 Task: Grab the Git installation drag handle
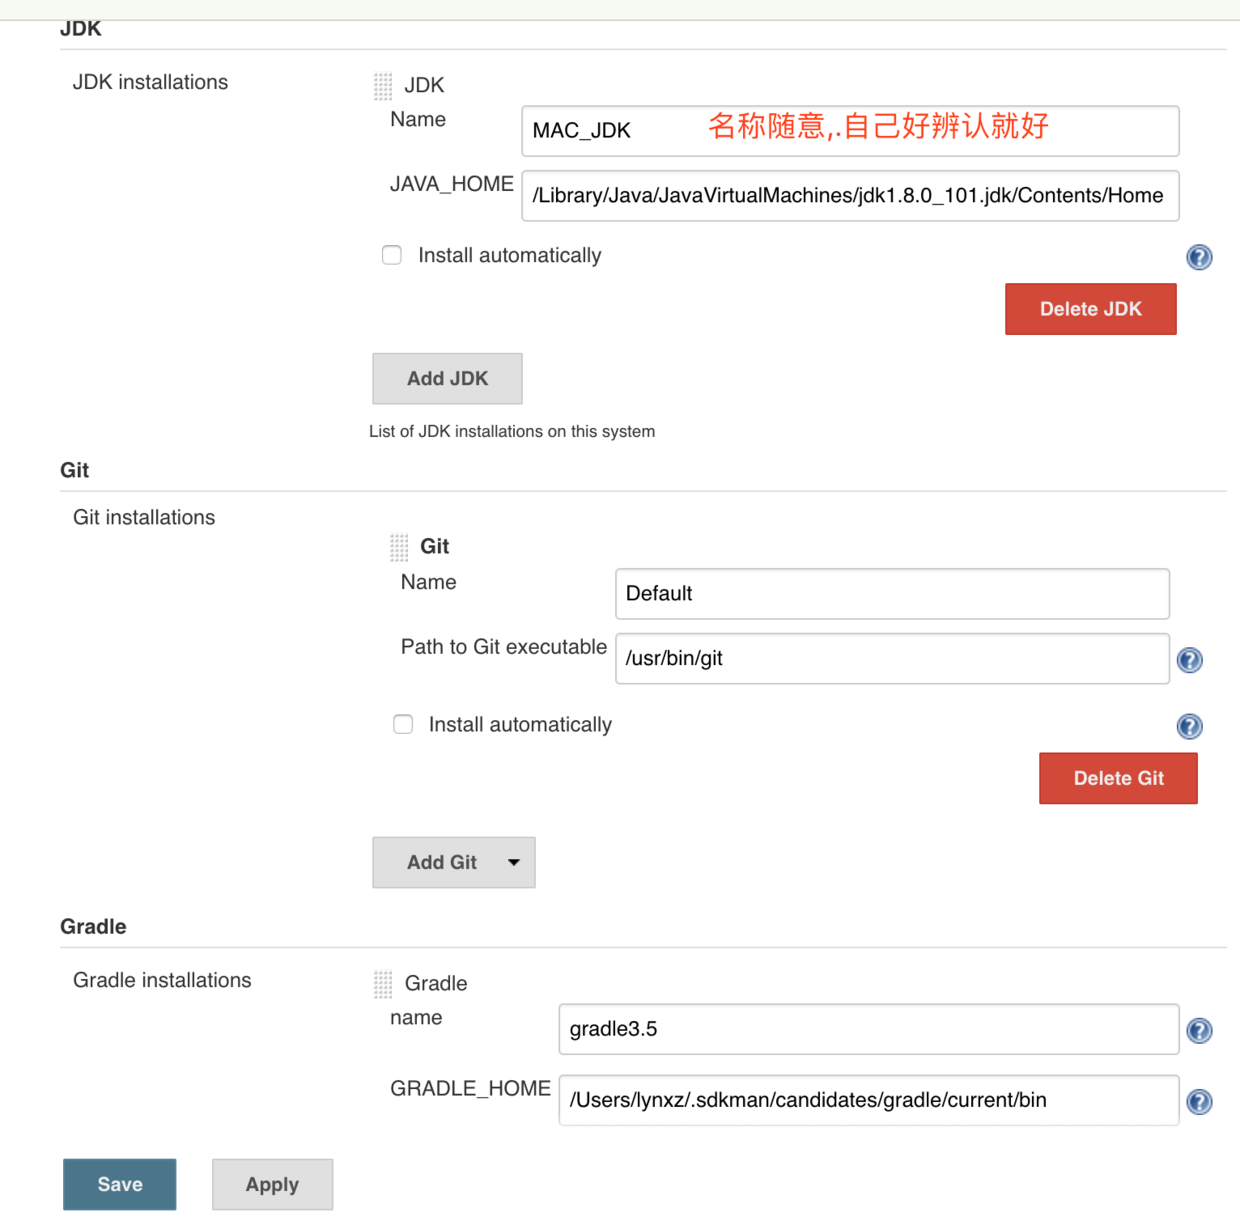[399, 547]
